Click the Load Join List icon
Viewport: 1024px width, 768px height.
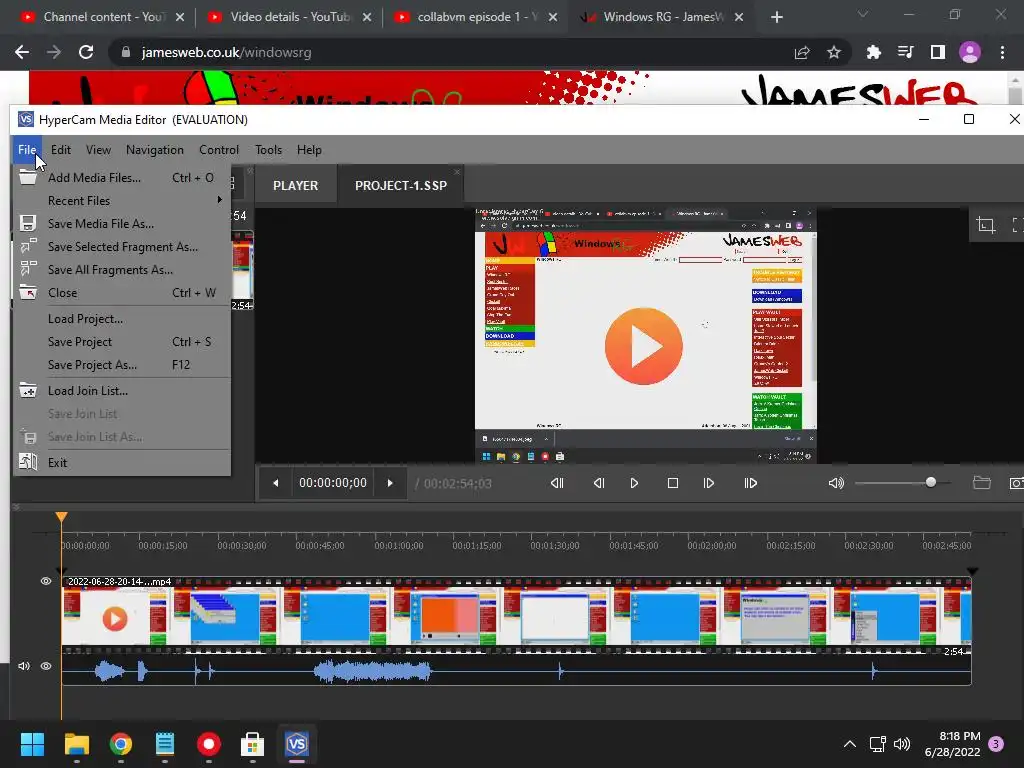coord(28,390)
